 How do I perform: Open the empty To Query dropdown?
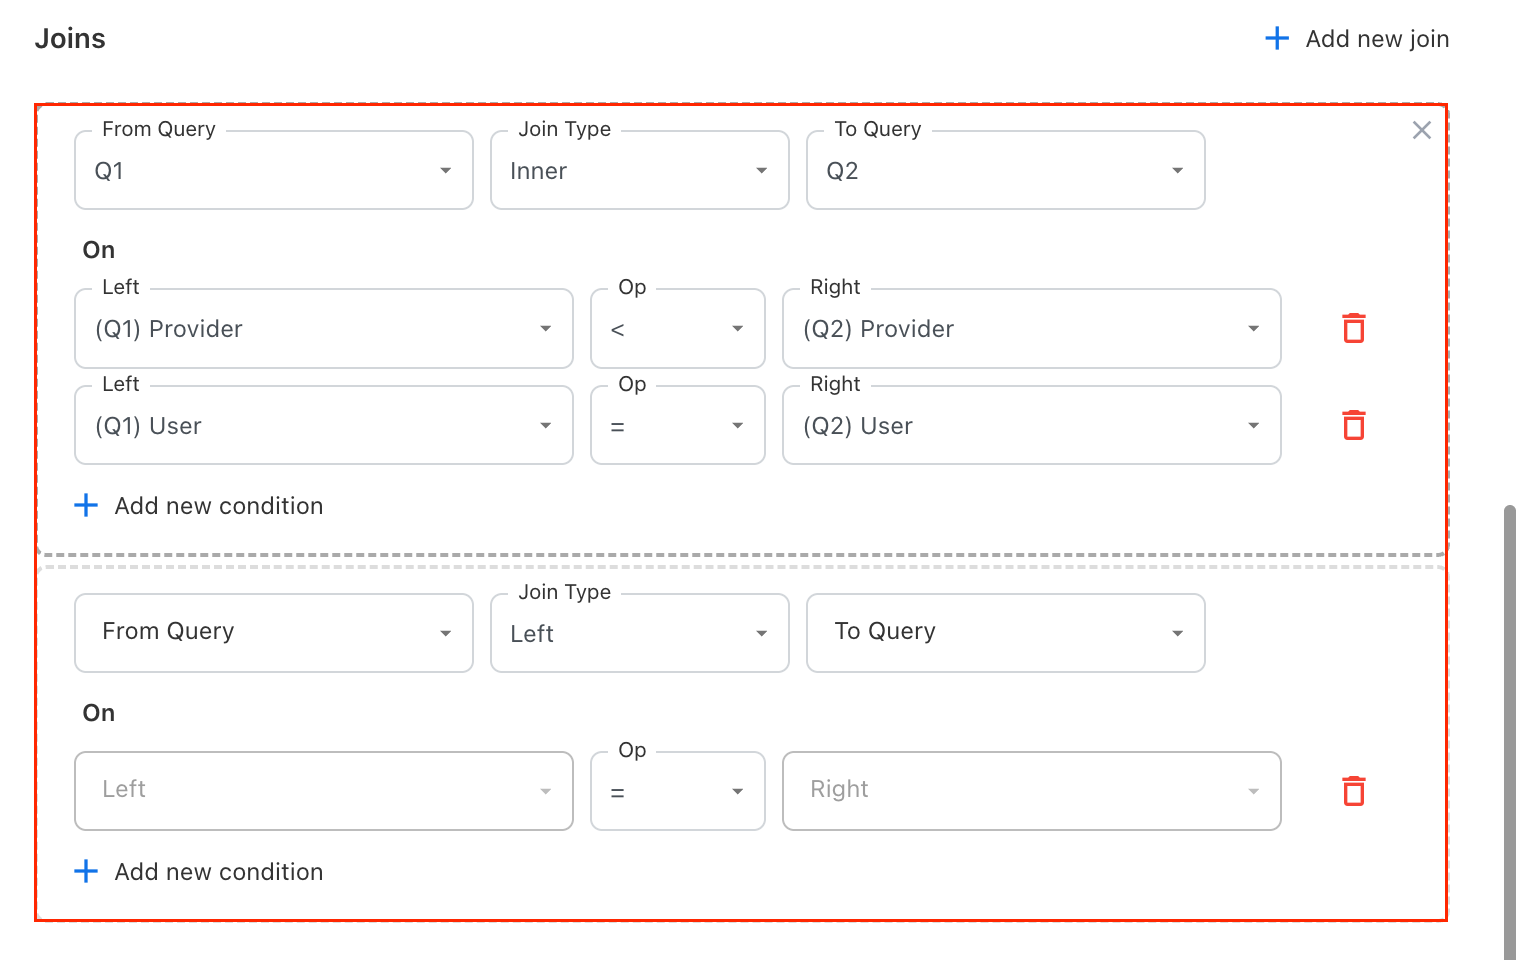click(x=1006, y=633)
